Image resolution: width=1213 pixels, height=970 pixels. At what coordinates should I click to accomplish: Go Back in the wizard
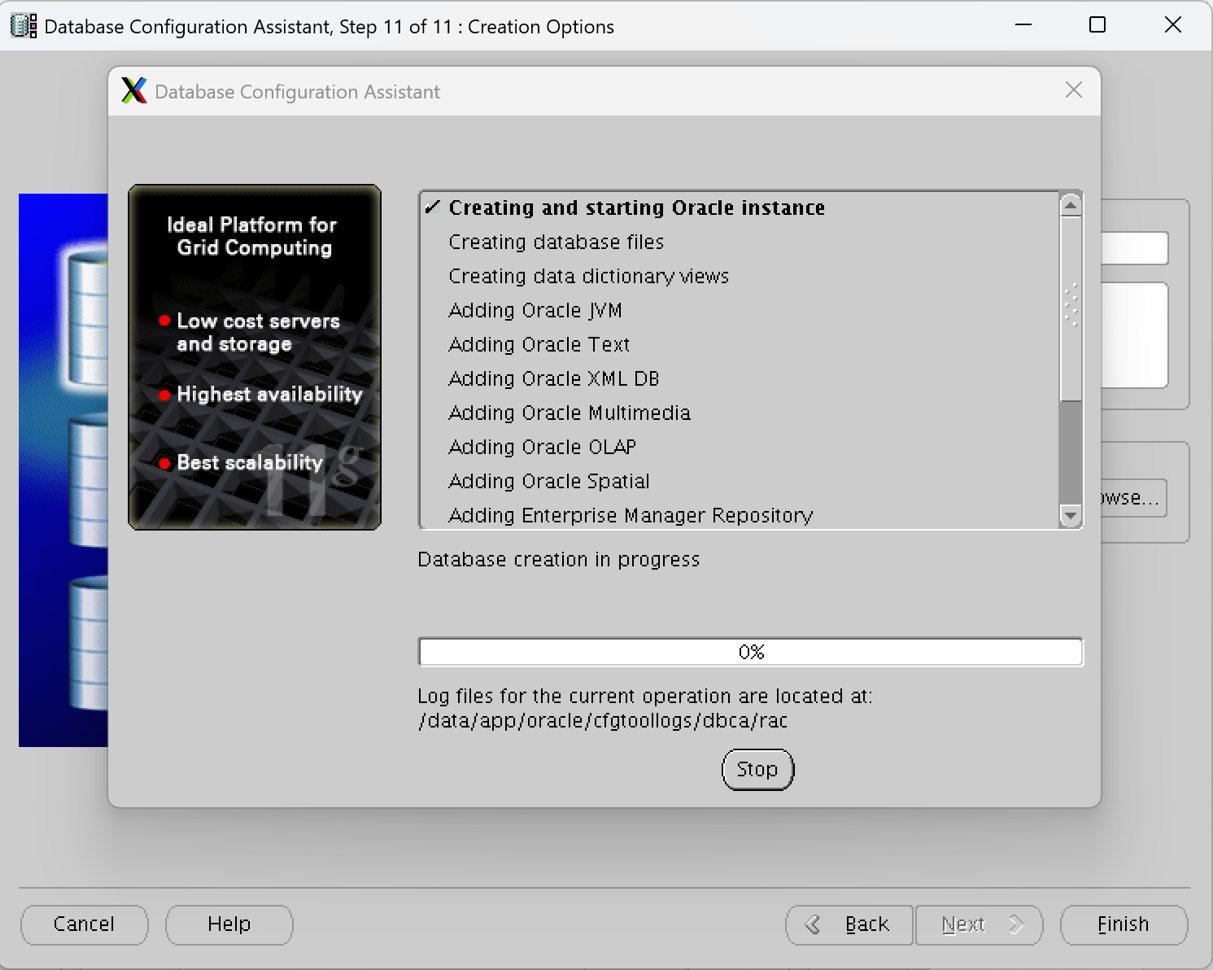pyautogui.click(x=849, y=924)
